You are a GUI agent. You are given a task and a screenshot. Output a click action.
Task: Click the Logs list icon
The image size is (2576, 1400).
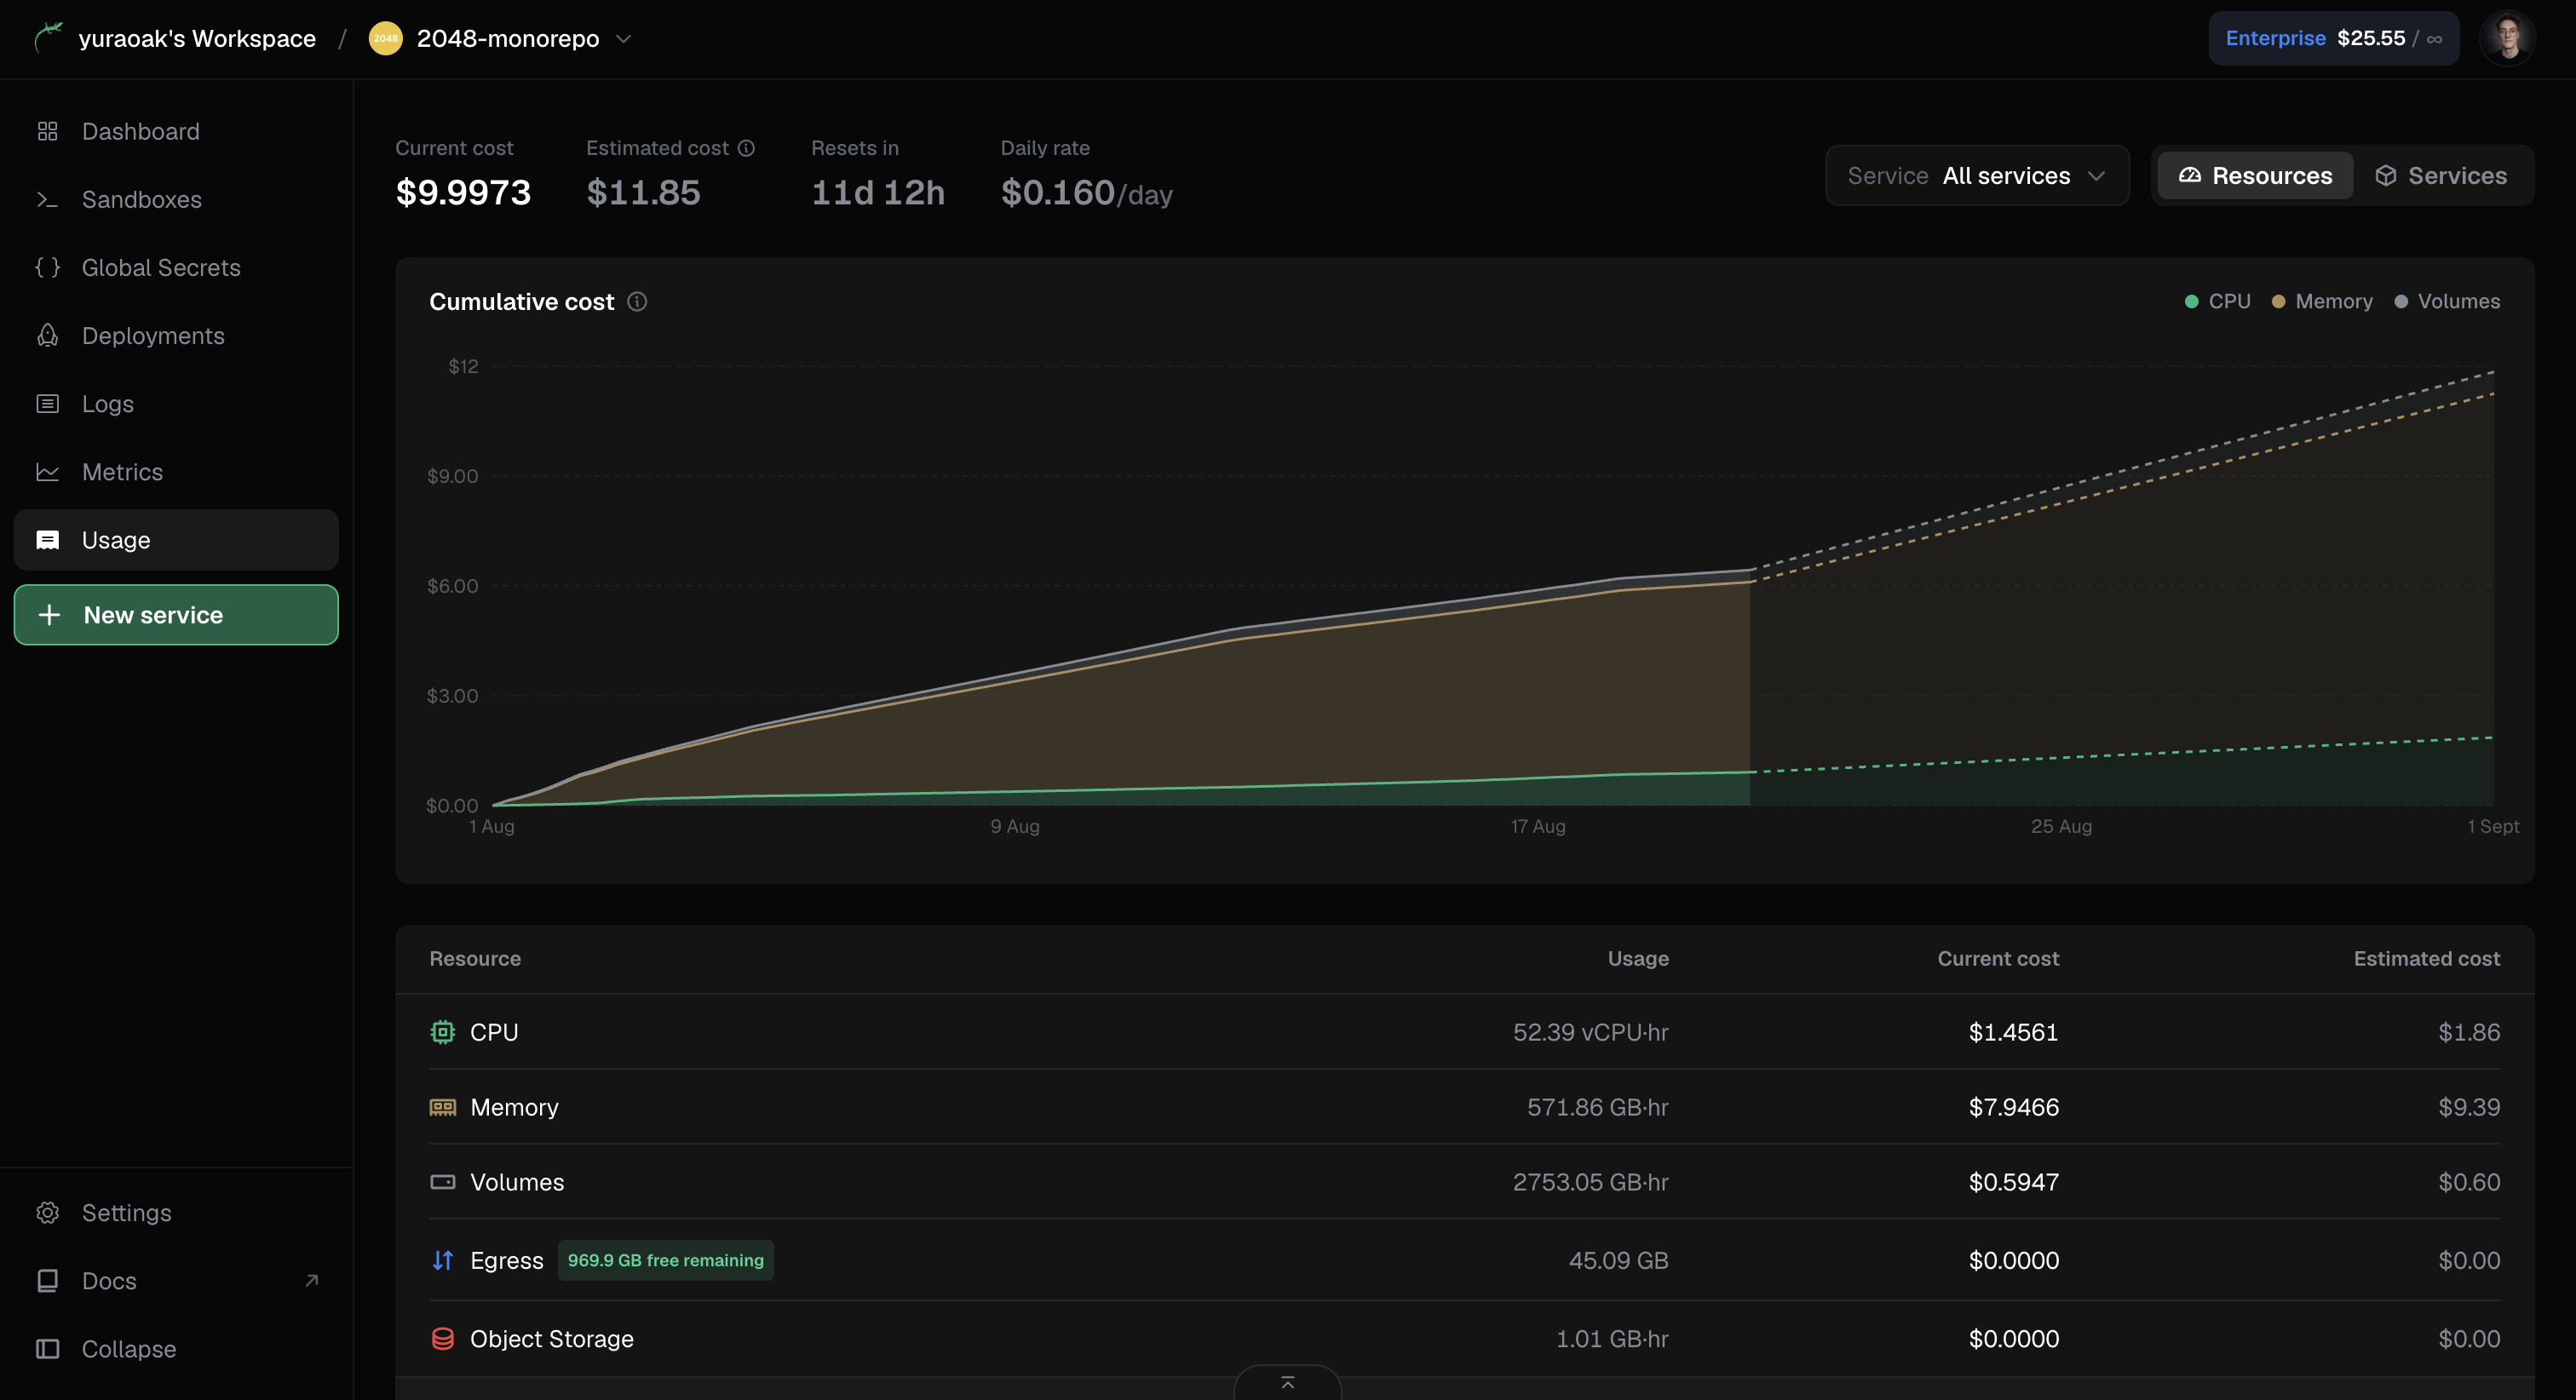click(x=47, y=403)
